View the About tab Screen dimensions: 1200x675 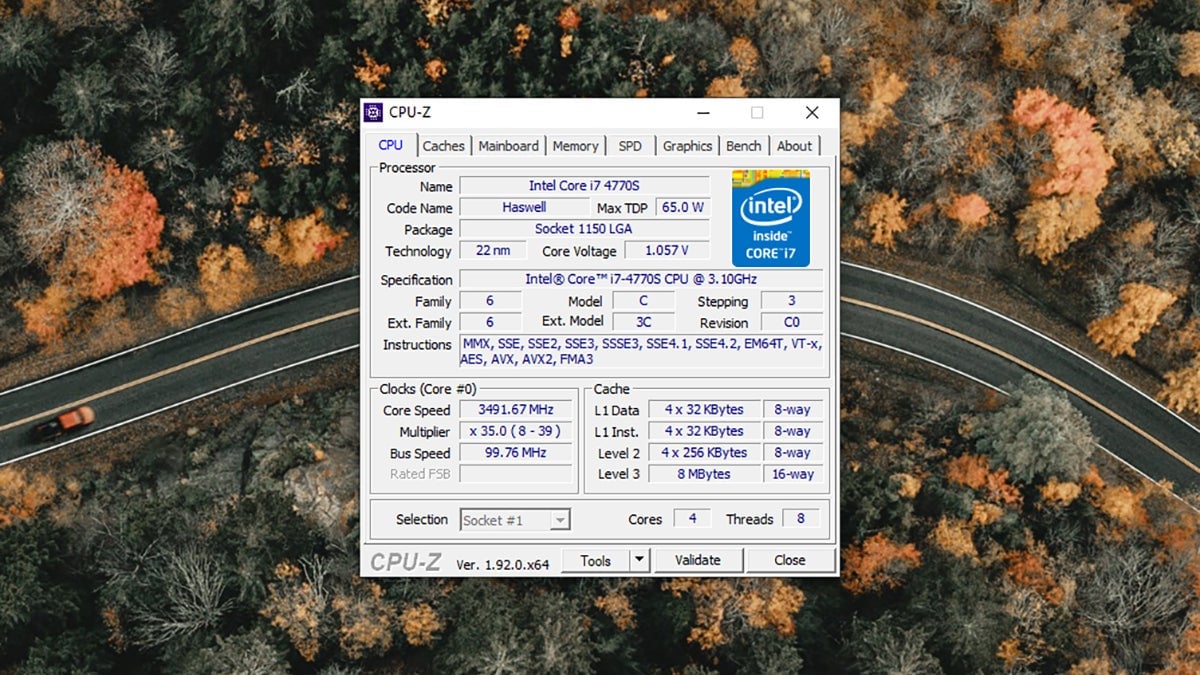(x=794, y=146)
